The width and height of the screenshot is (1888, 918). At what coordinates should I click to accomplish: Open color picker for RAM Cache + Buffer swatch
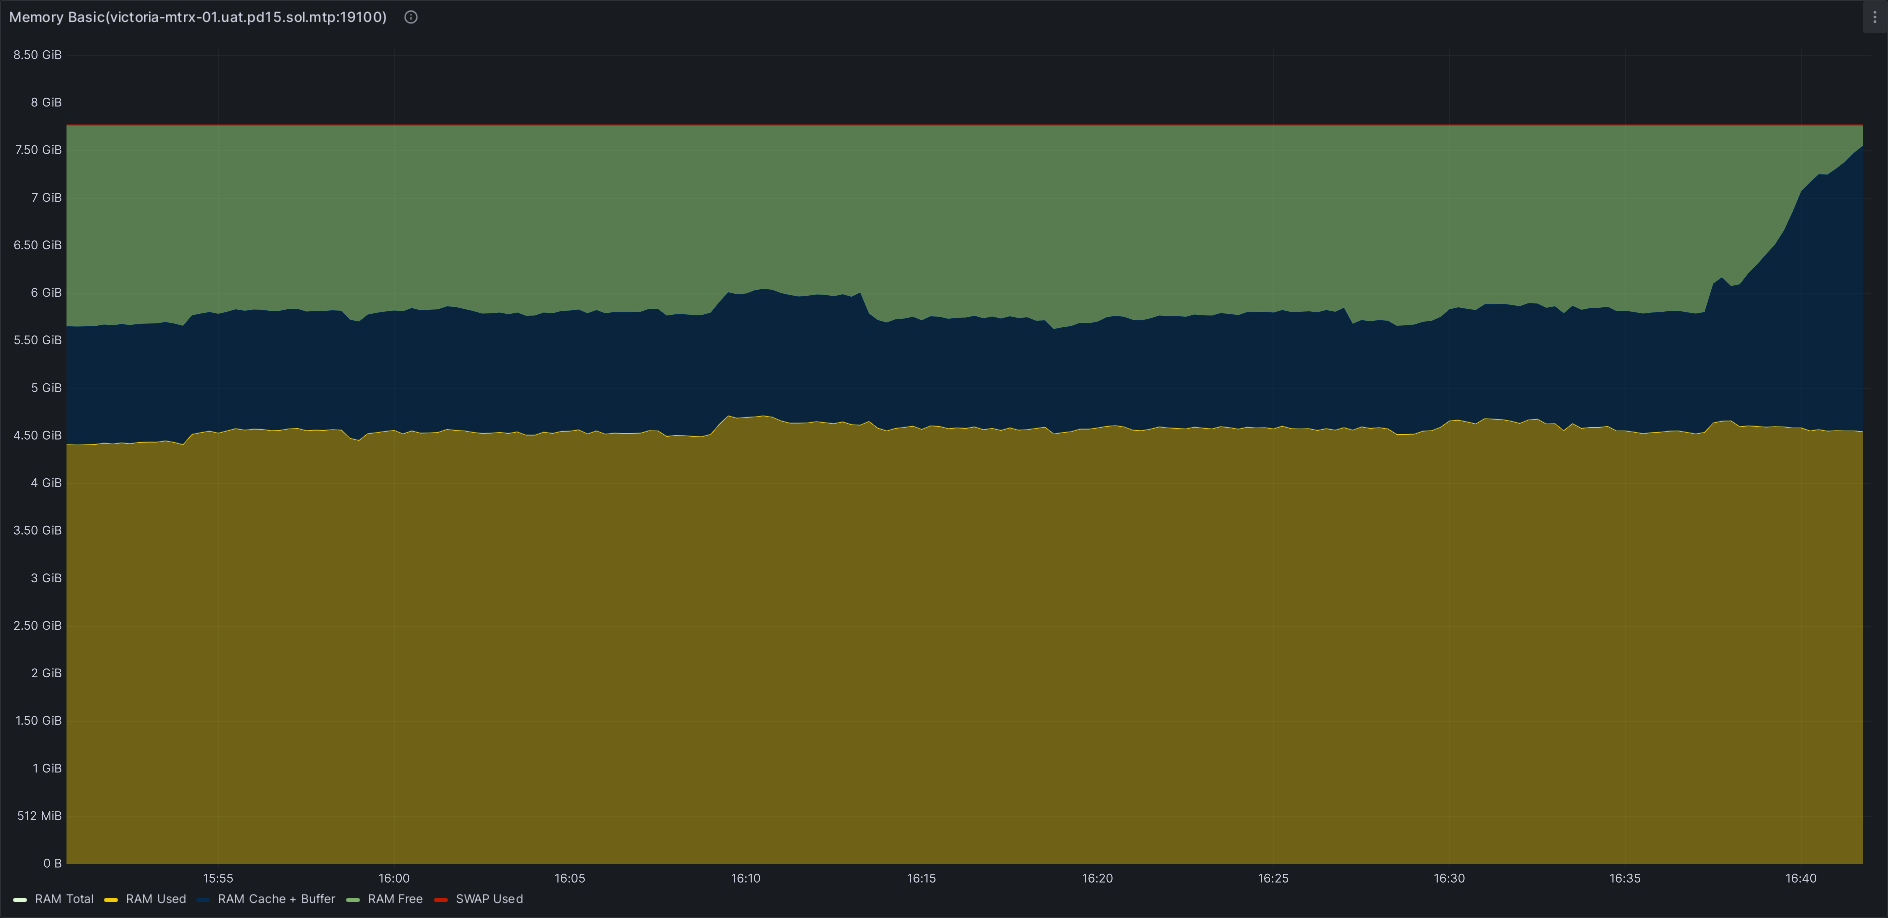coord(203,900)
